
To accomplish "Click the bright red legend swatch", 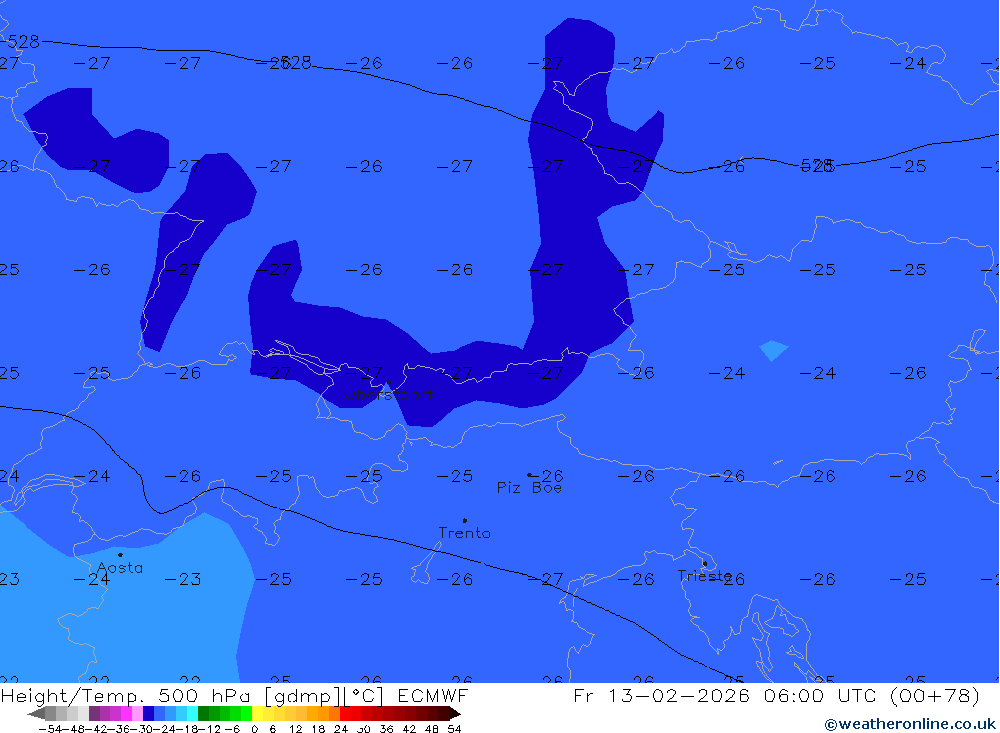I will point(345,714).
